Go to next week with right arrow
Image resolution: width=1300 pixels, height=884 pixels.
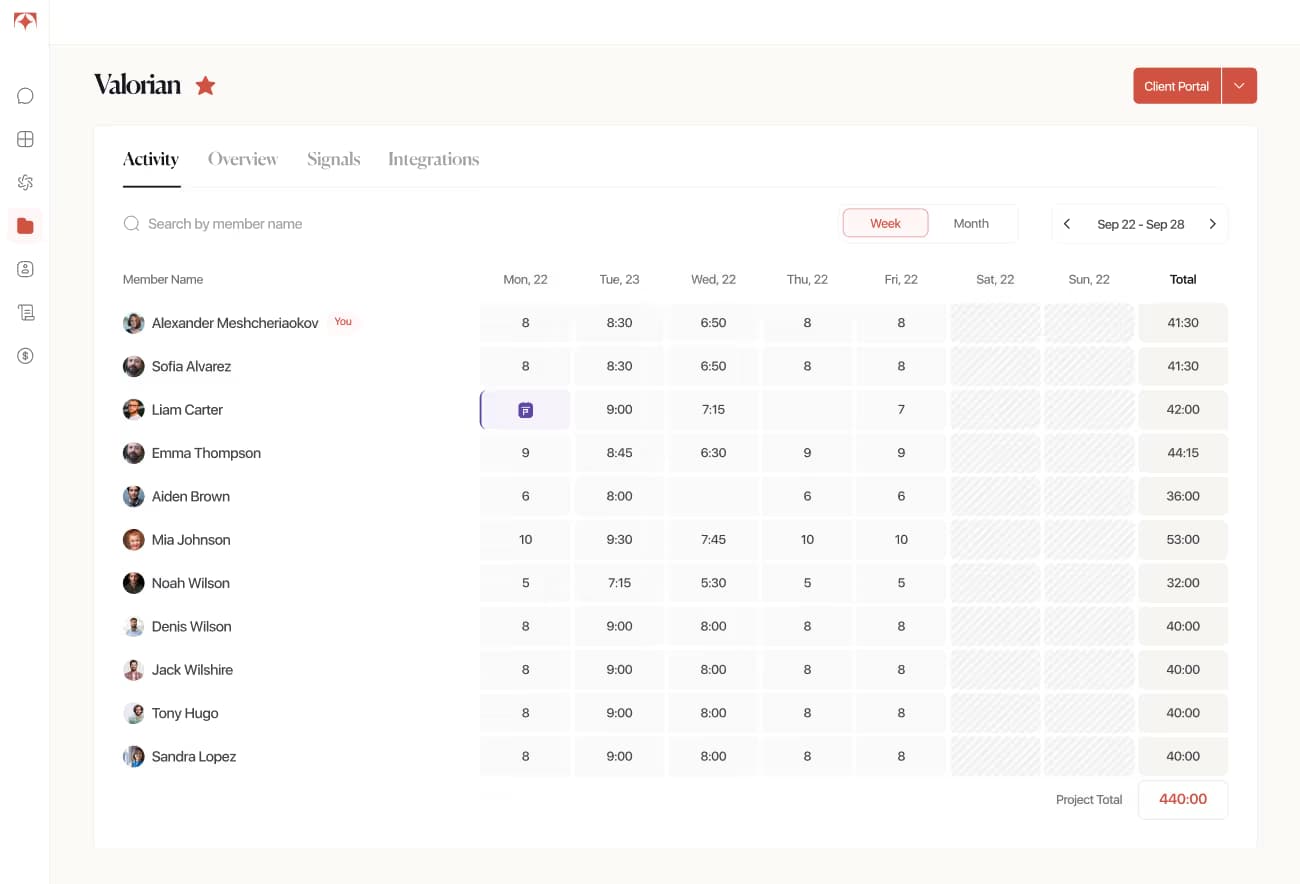pos(1212,224)
